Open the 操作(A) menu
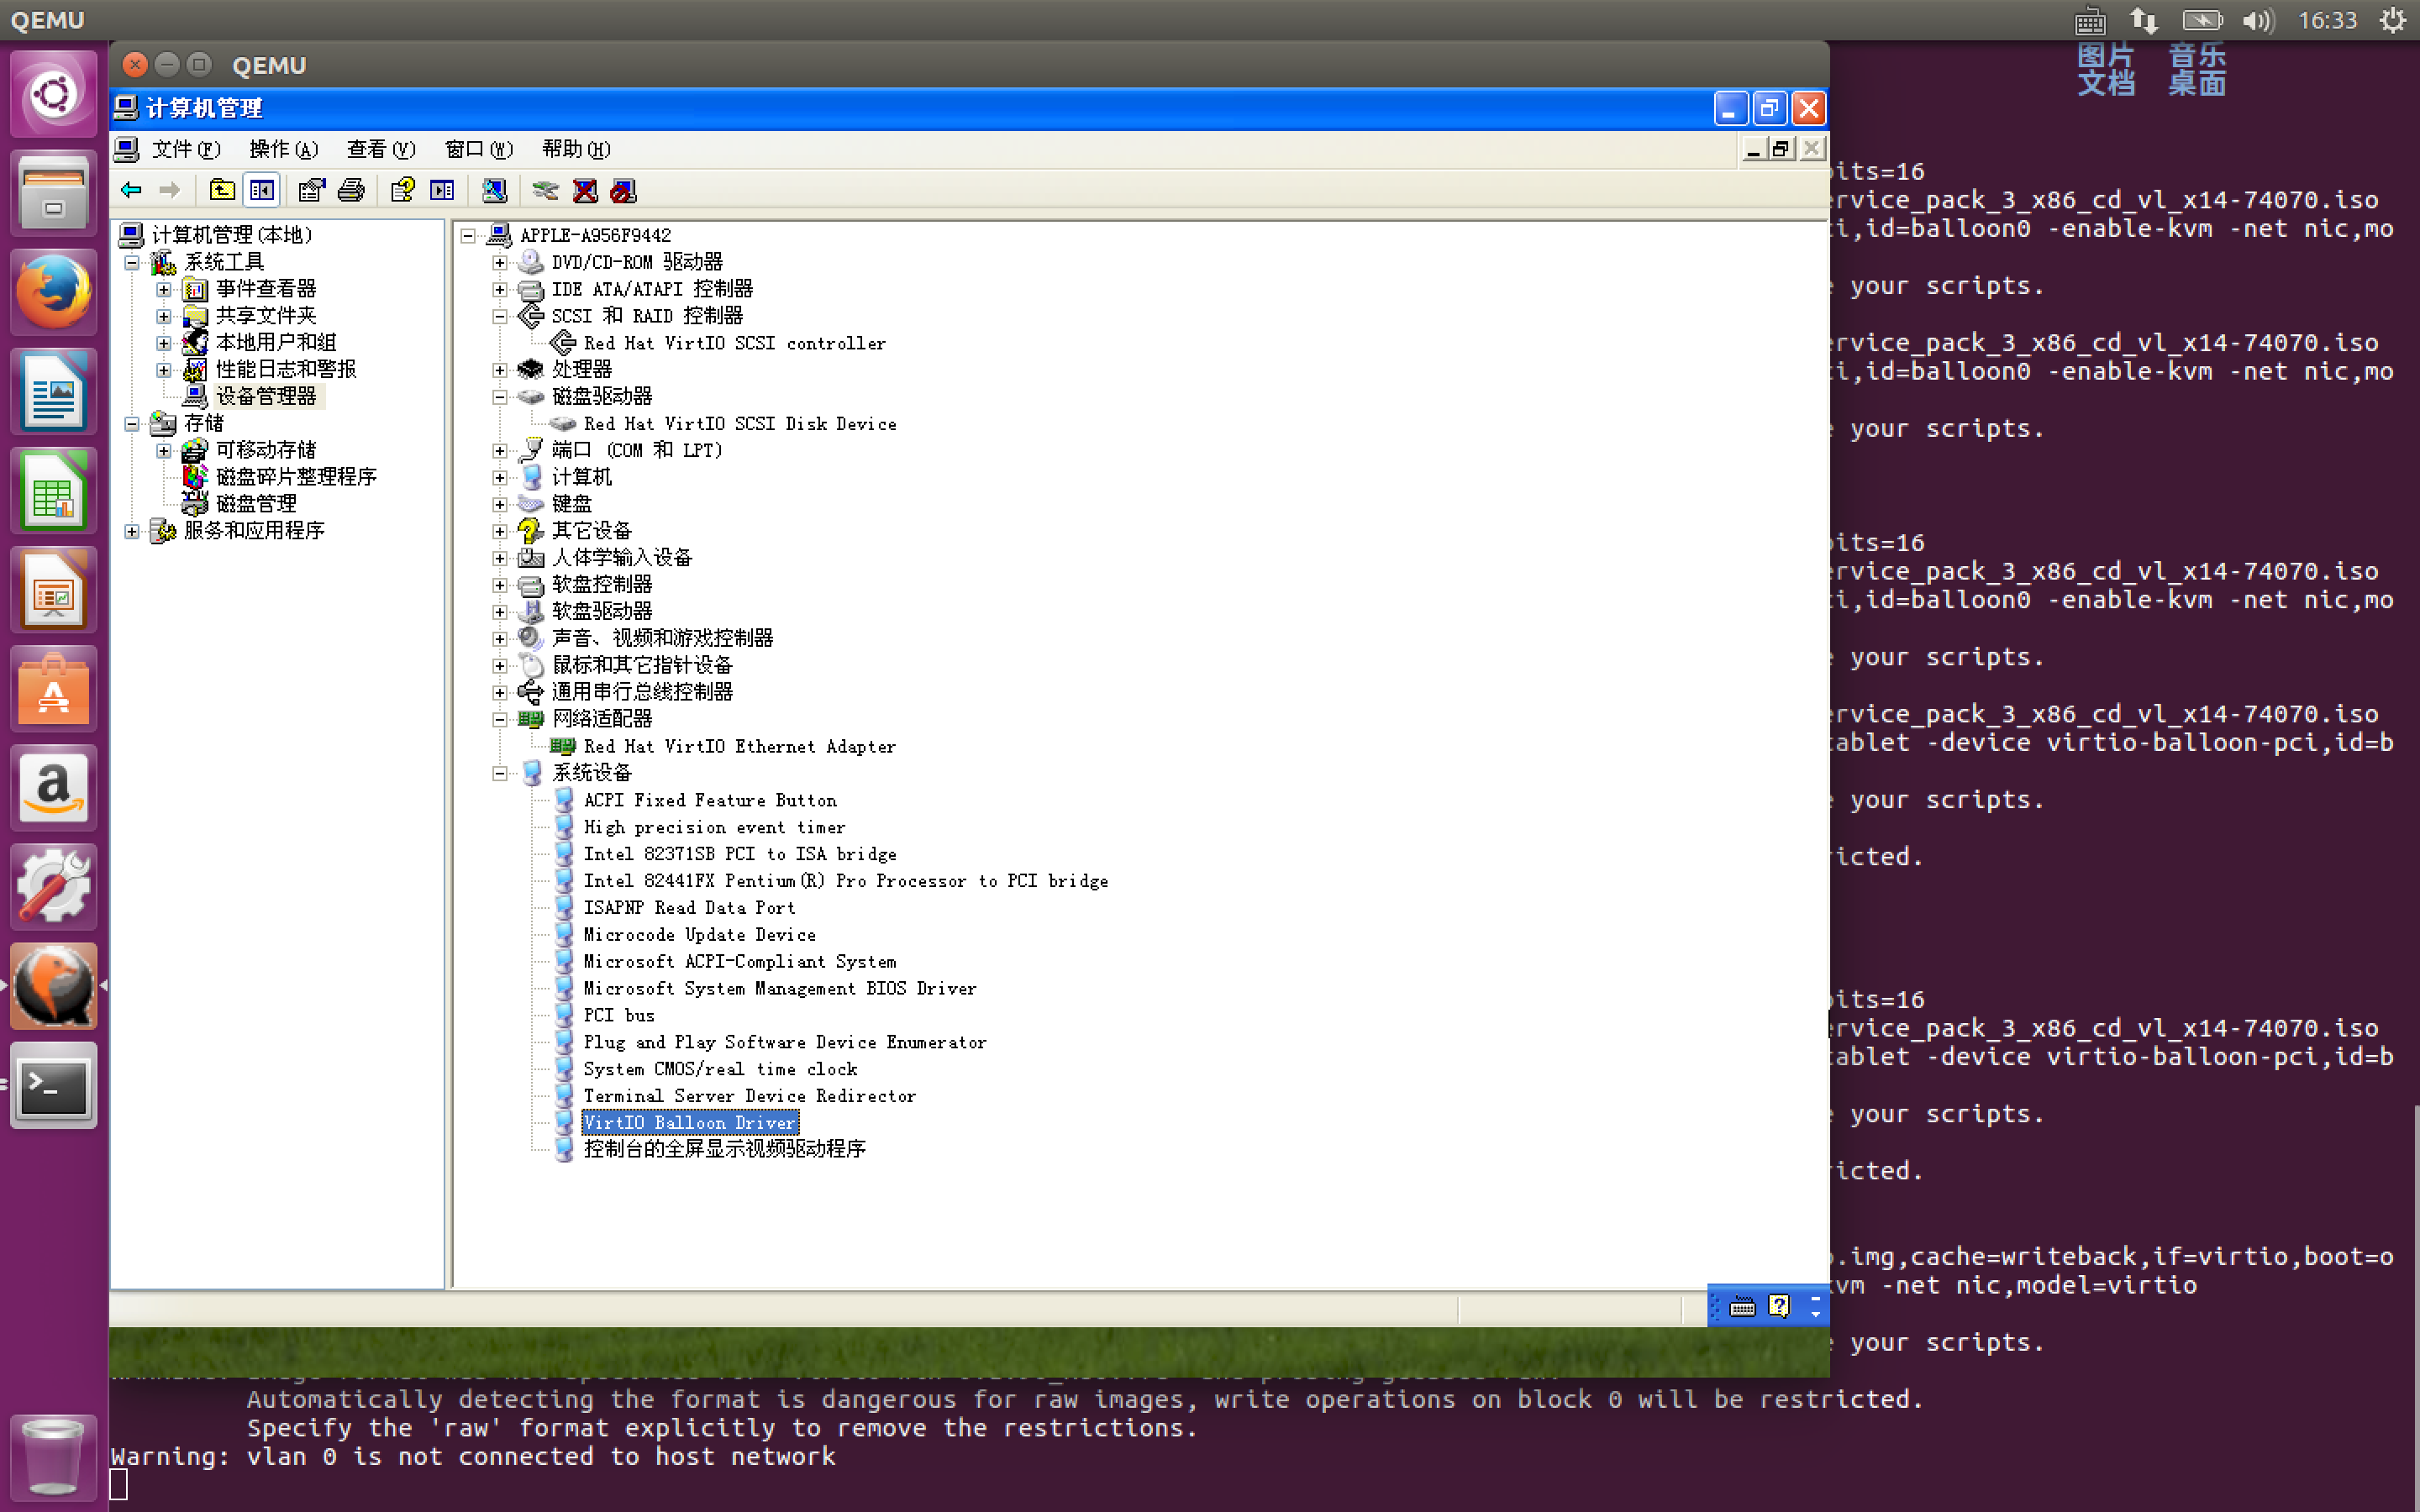The height and width of the screenshot is (1512, 2420). click(x=283, y=149)
